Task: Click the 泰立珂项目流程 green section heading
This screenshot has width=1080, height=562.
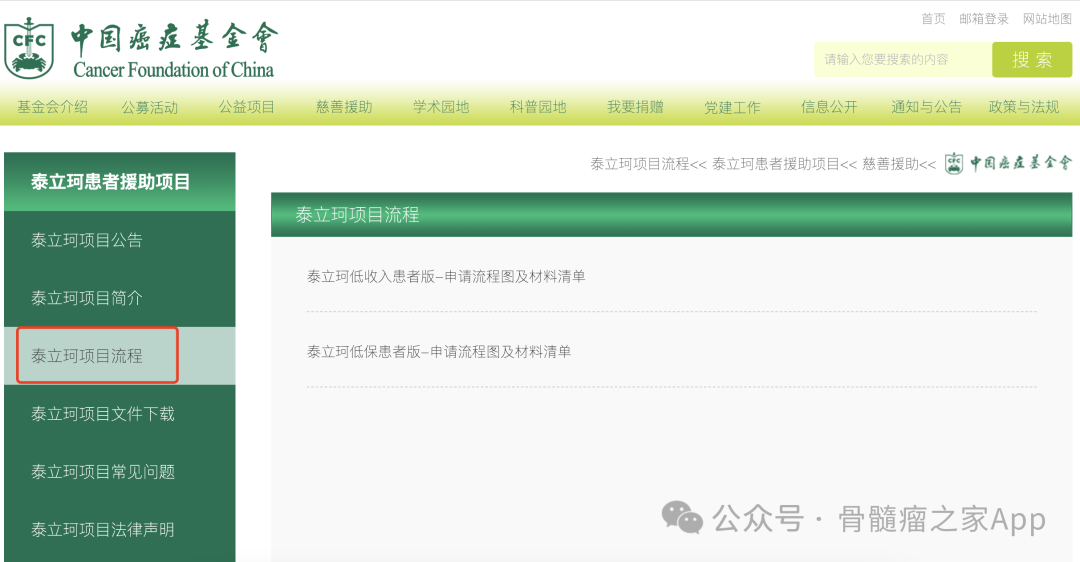Action: tap(672, 215)
